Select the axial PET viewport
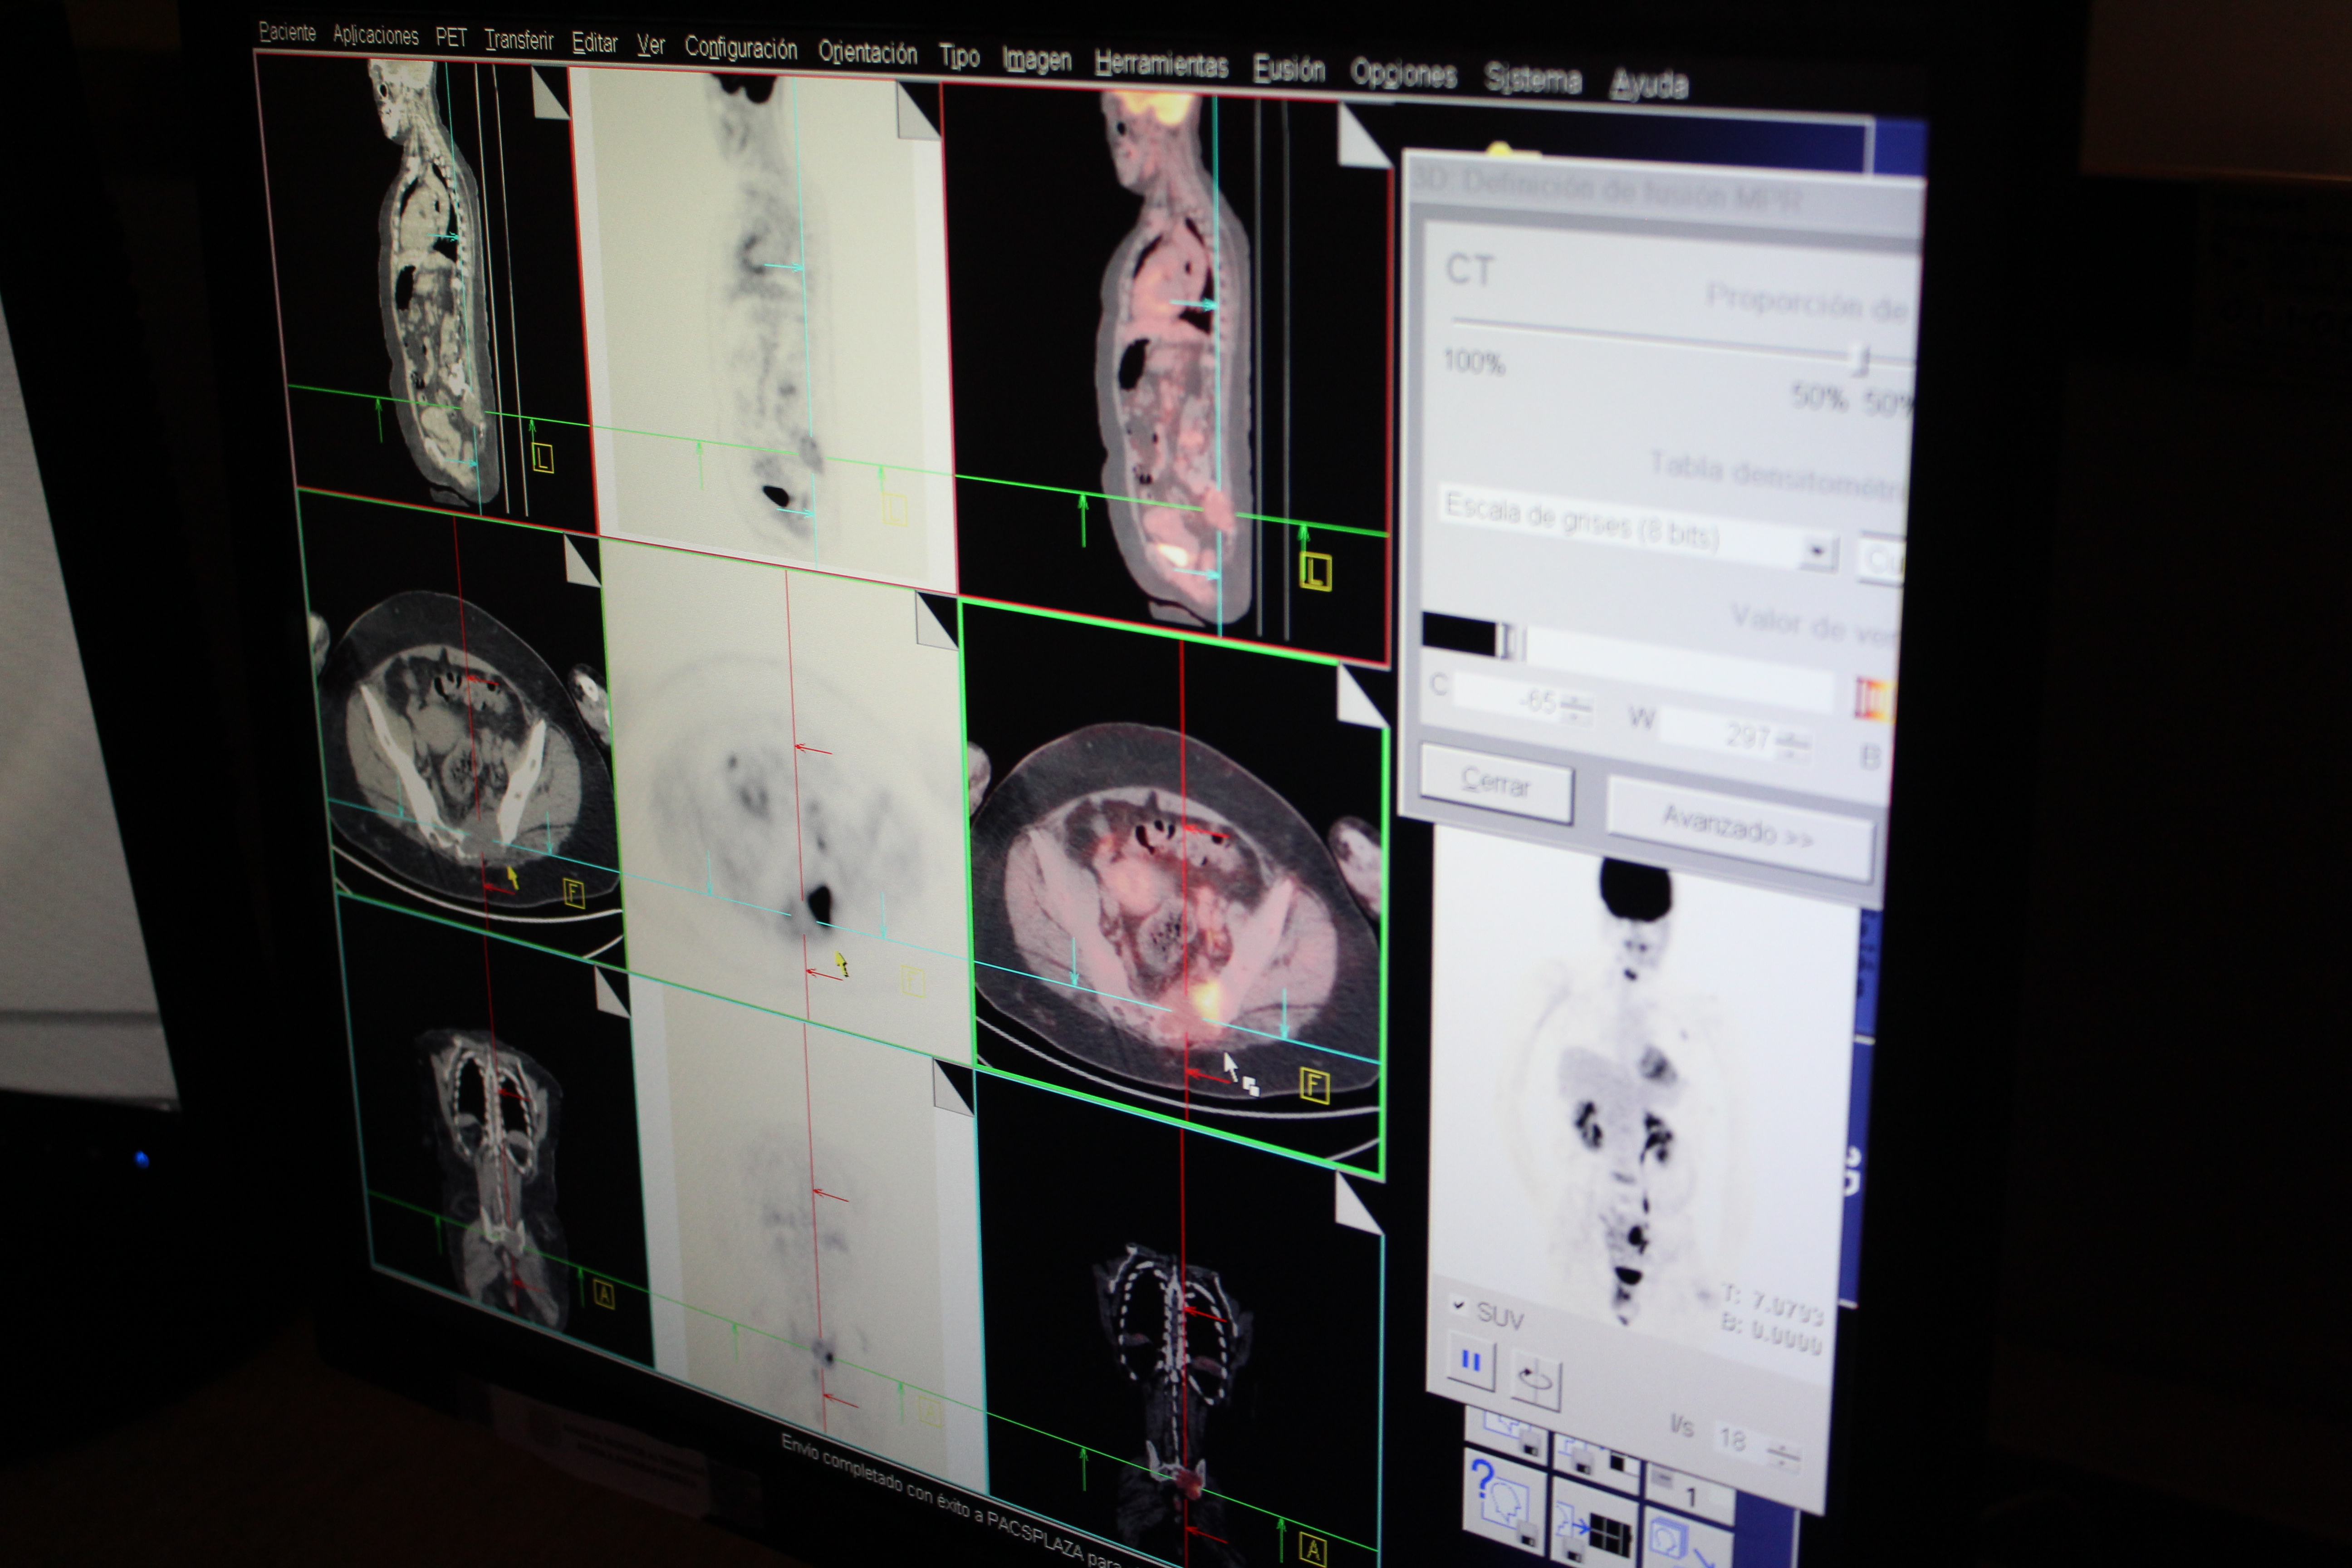The height and width of the screenshot is (1568, 2352). tap(788, 800)
